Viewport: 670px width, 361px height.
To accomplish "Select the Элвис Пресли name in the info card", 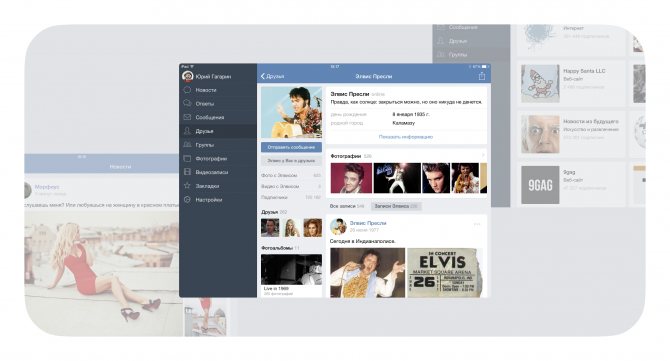I will pos(350,94).
